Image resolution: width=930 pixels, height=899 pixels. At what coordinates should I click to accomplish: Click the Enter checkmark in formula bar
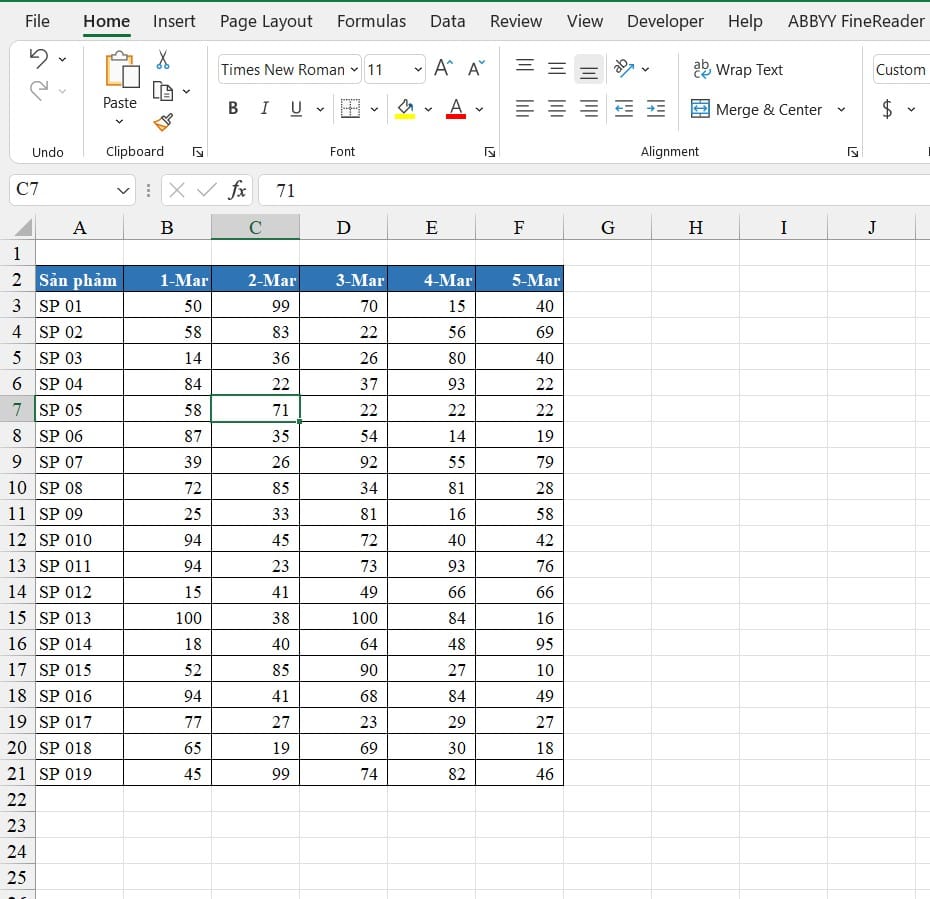coord(206,190)
